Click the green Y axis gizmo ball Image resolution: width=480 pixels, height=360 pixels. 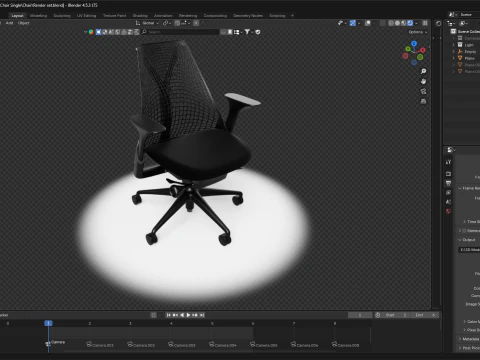click(408, 49)
